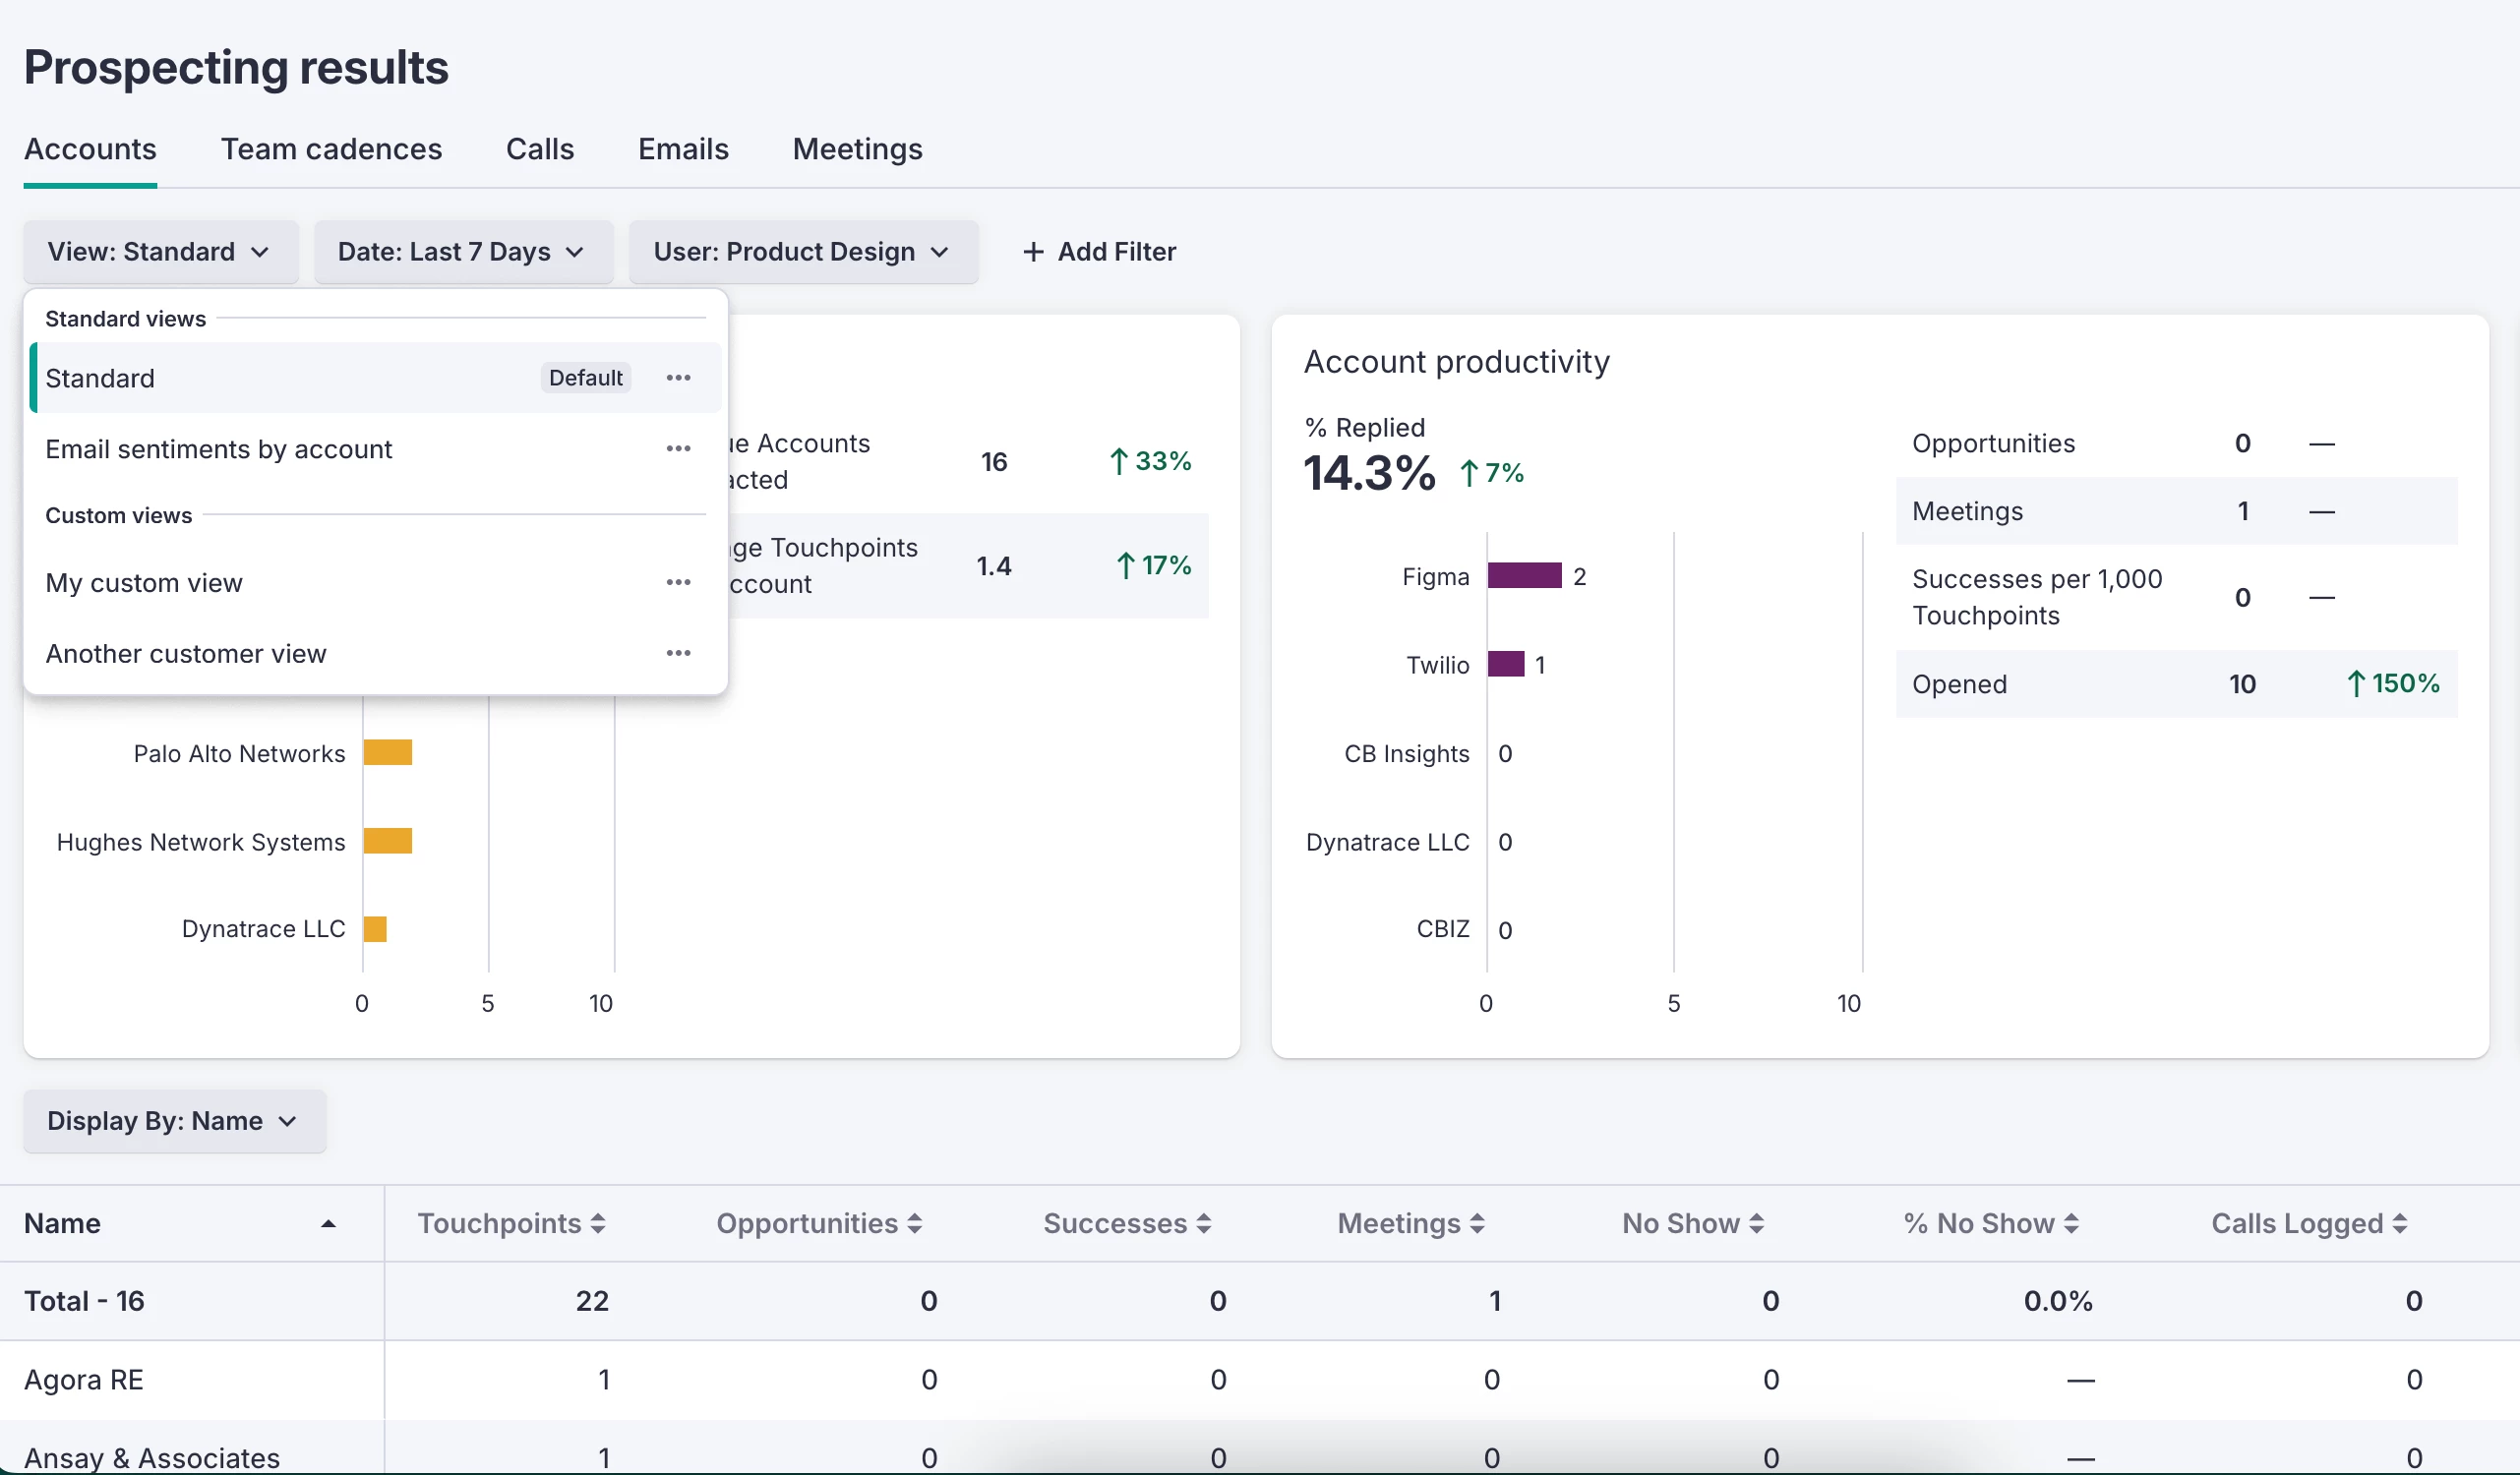Click the Agora RE account row
2520x1475 pixels.
tap(84, 1380)
